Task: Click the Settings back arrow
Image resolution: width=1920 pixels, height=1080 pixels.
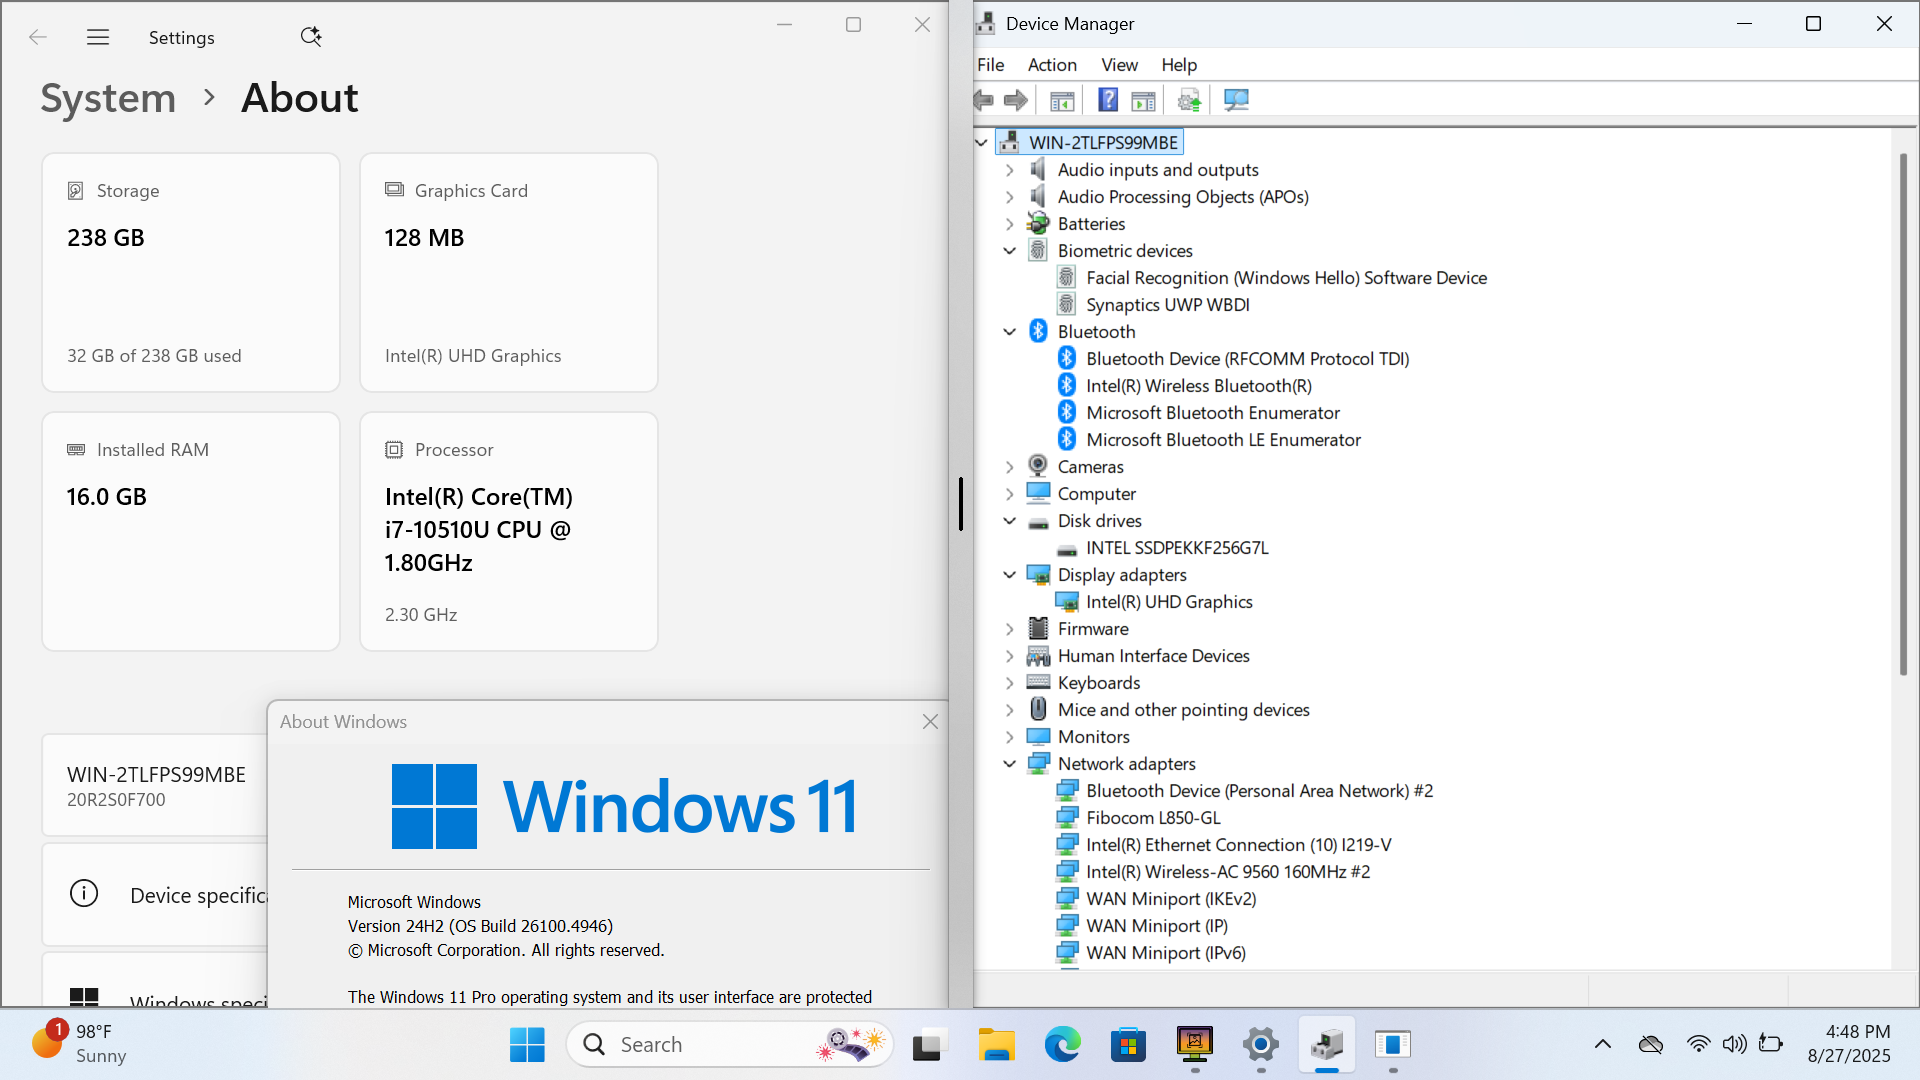Action: [x=38, y=37]
